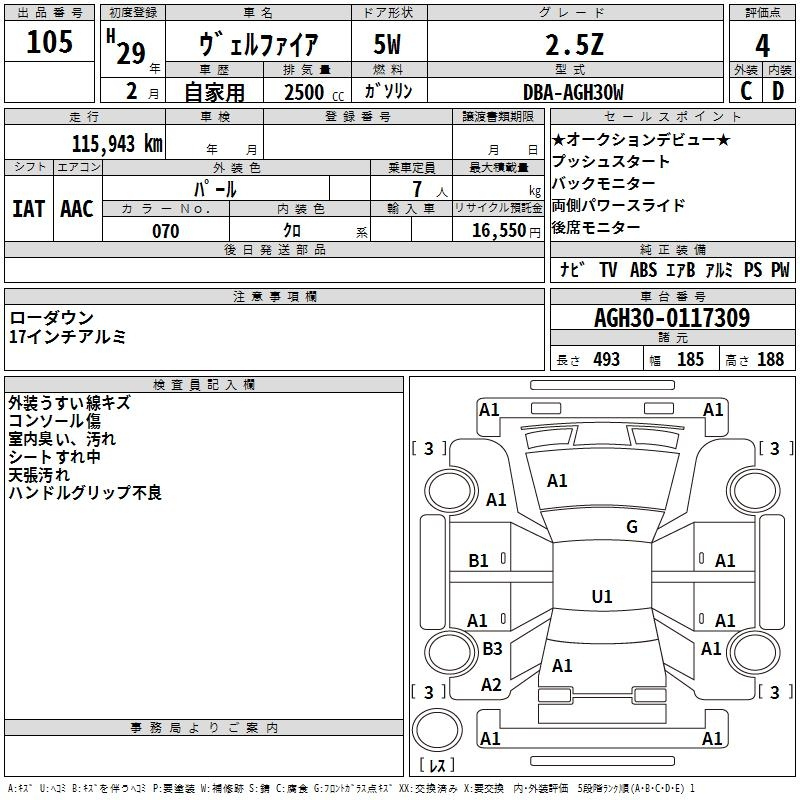Screen dimensions: 800x800
Task: Click the U1 roof dent mark
Action: coord(602,596)
